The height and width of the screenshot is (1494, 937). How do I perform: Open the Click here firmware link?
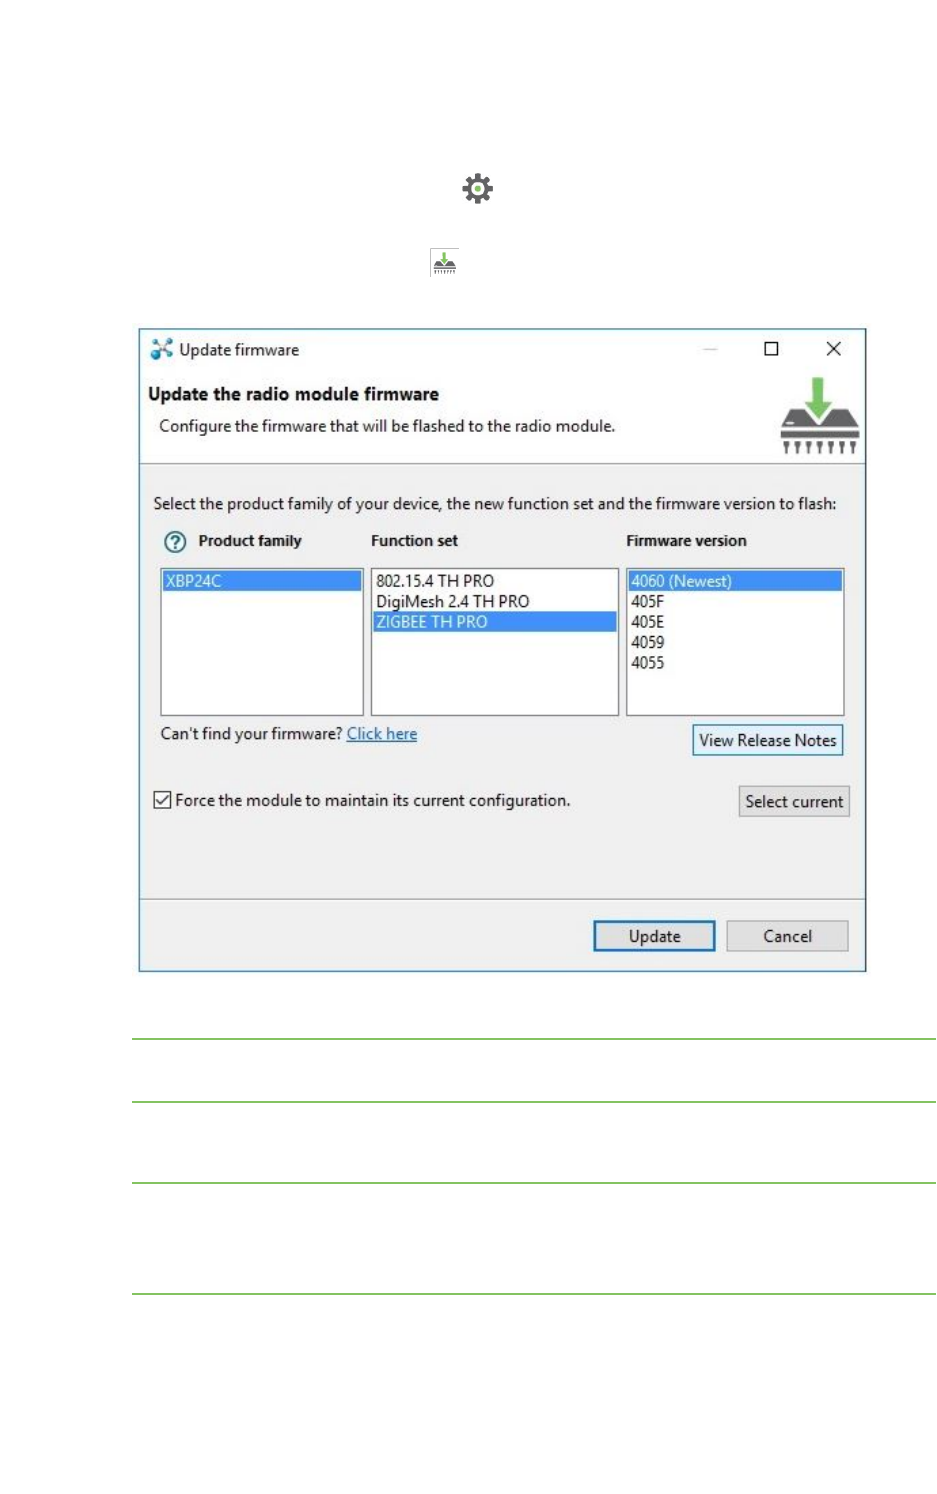coord(382,734)
